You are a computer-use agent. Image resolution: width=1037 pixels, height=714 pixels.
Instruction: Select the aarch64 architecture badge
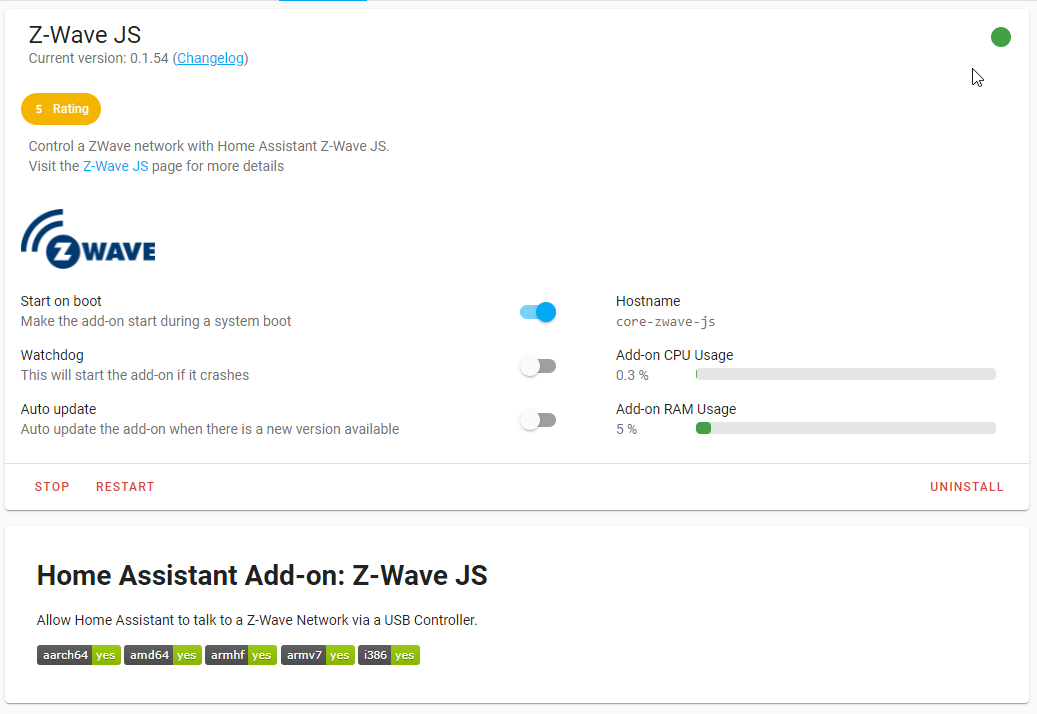coord(78,655)
